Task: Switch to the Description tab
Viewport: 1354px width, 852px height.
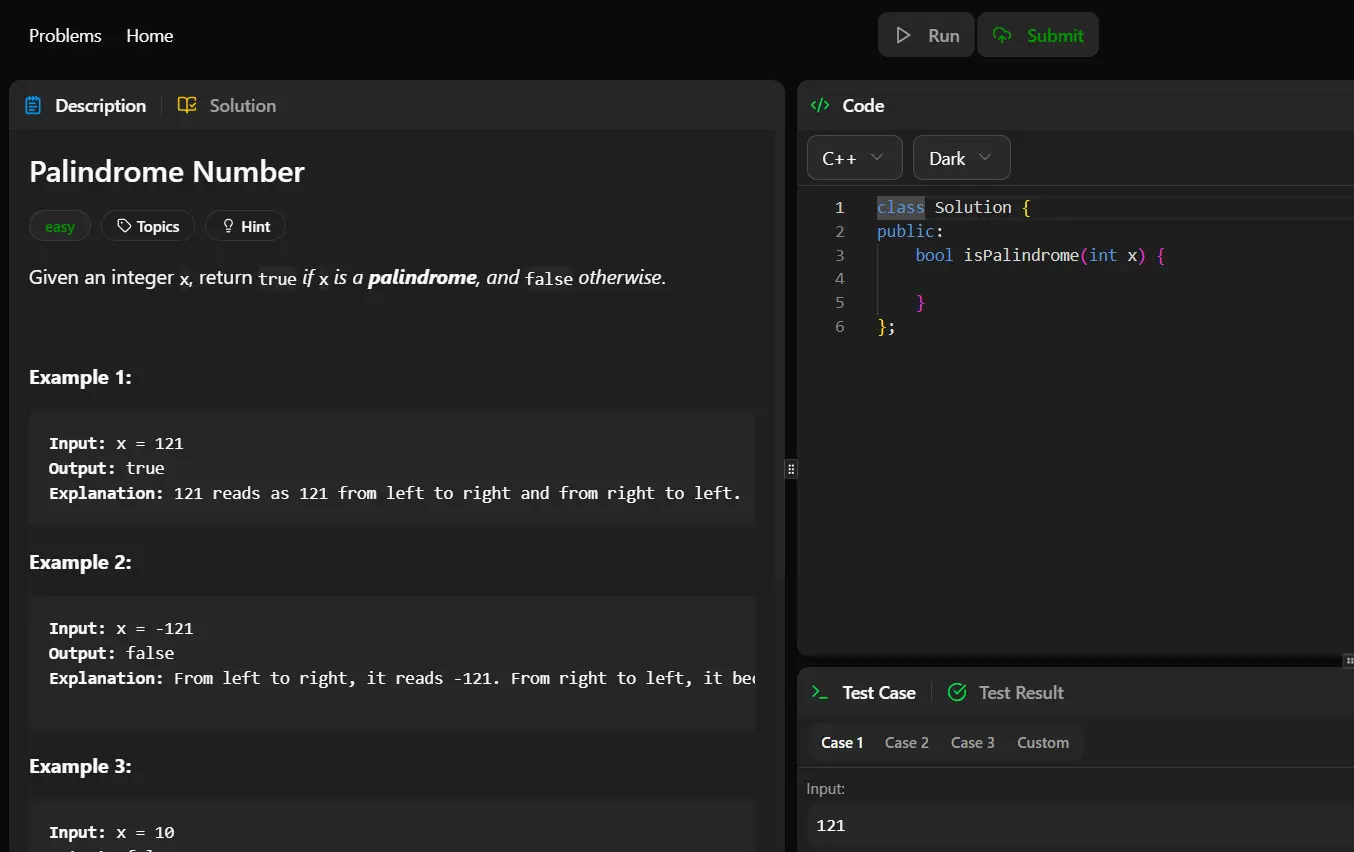Action: coord(86,105)
